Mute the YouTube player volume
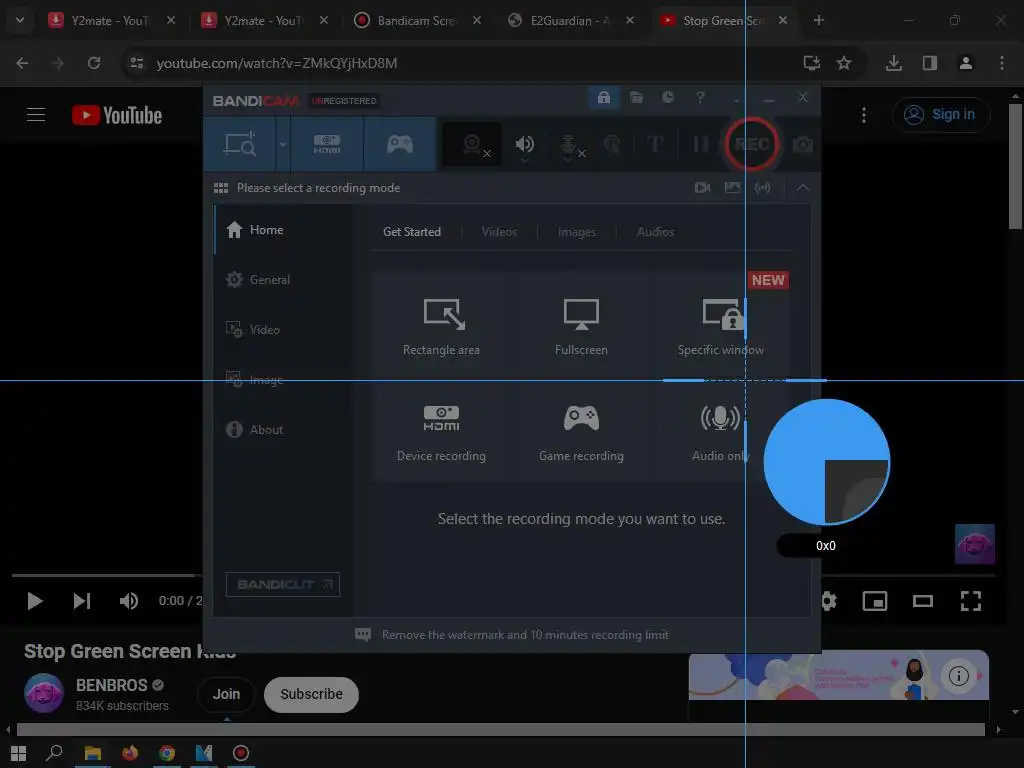Screen dimensions: 1024x768 (x=129, y=601)
